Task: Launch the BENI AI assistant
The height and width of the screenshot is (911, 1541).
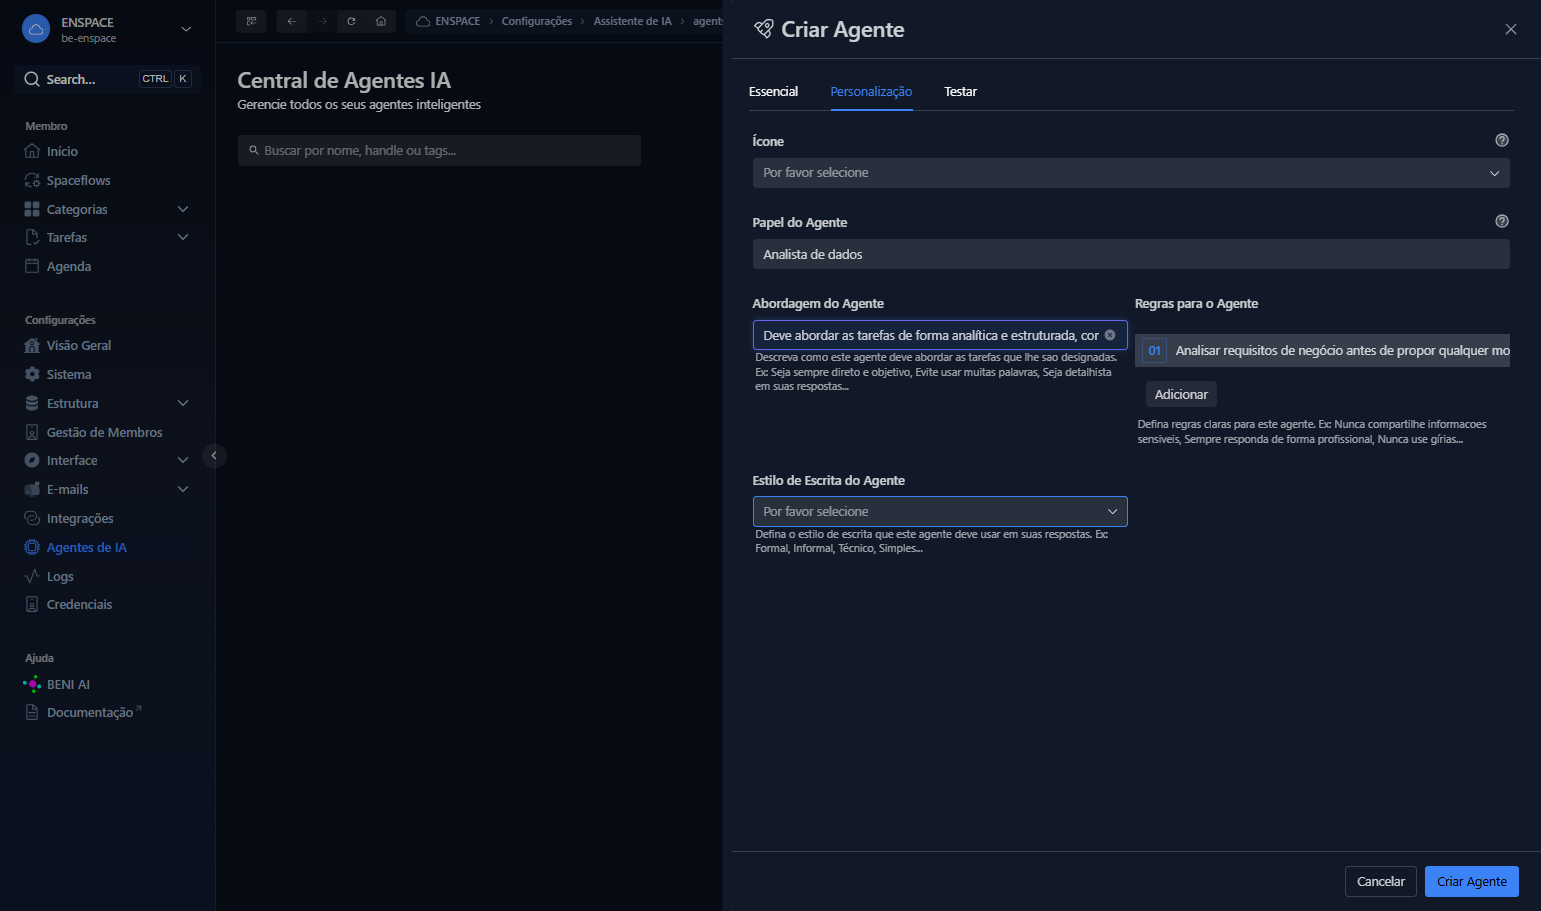Action: [68, 684]
